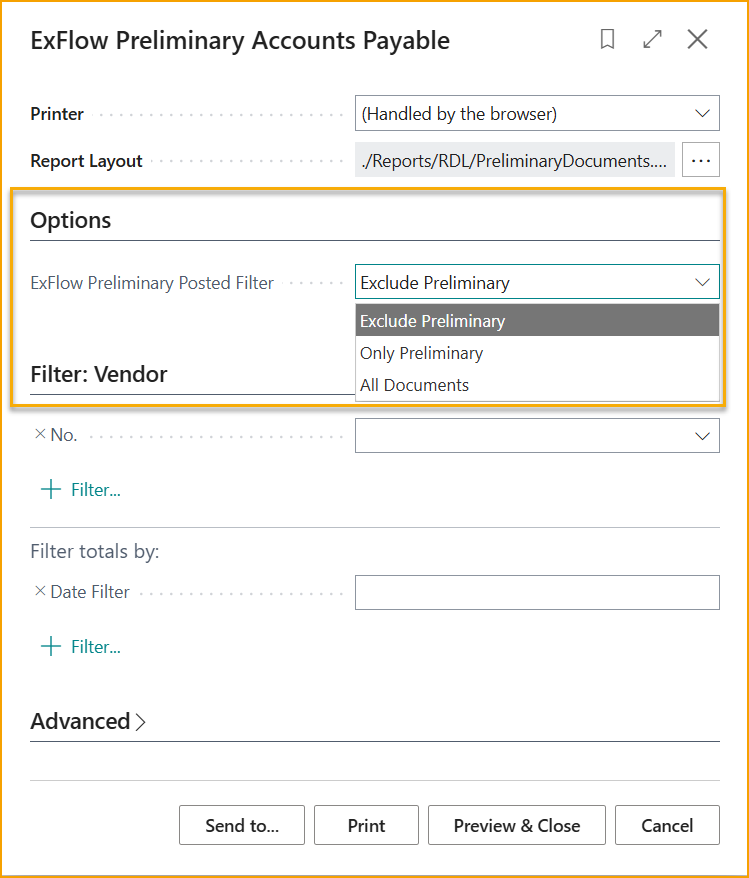Cancel the report dialog
Screen dimensions: 749x878
[667, 825]
